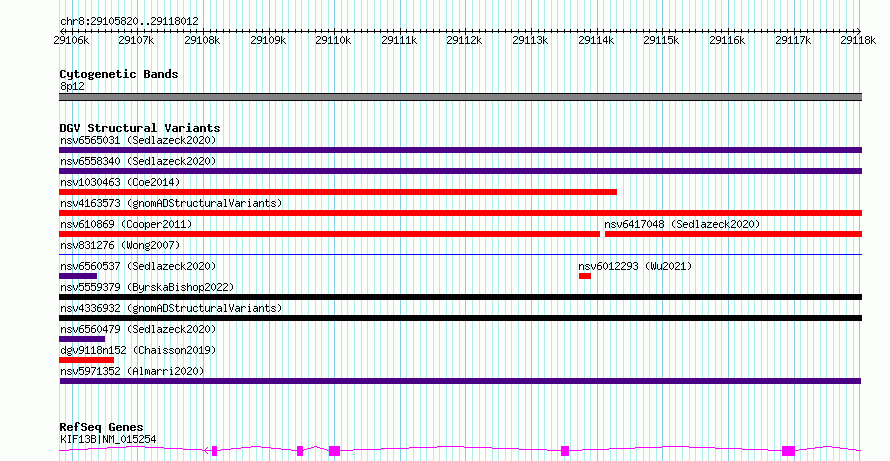The image size is (890, 461).
Task: Click the nsv610869 red variant bar
Action: [329, 234]
